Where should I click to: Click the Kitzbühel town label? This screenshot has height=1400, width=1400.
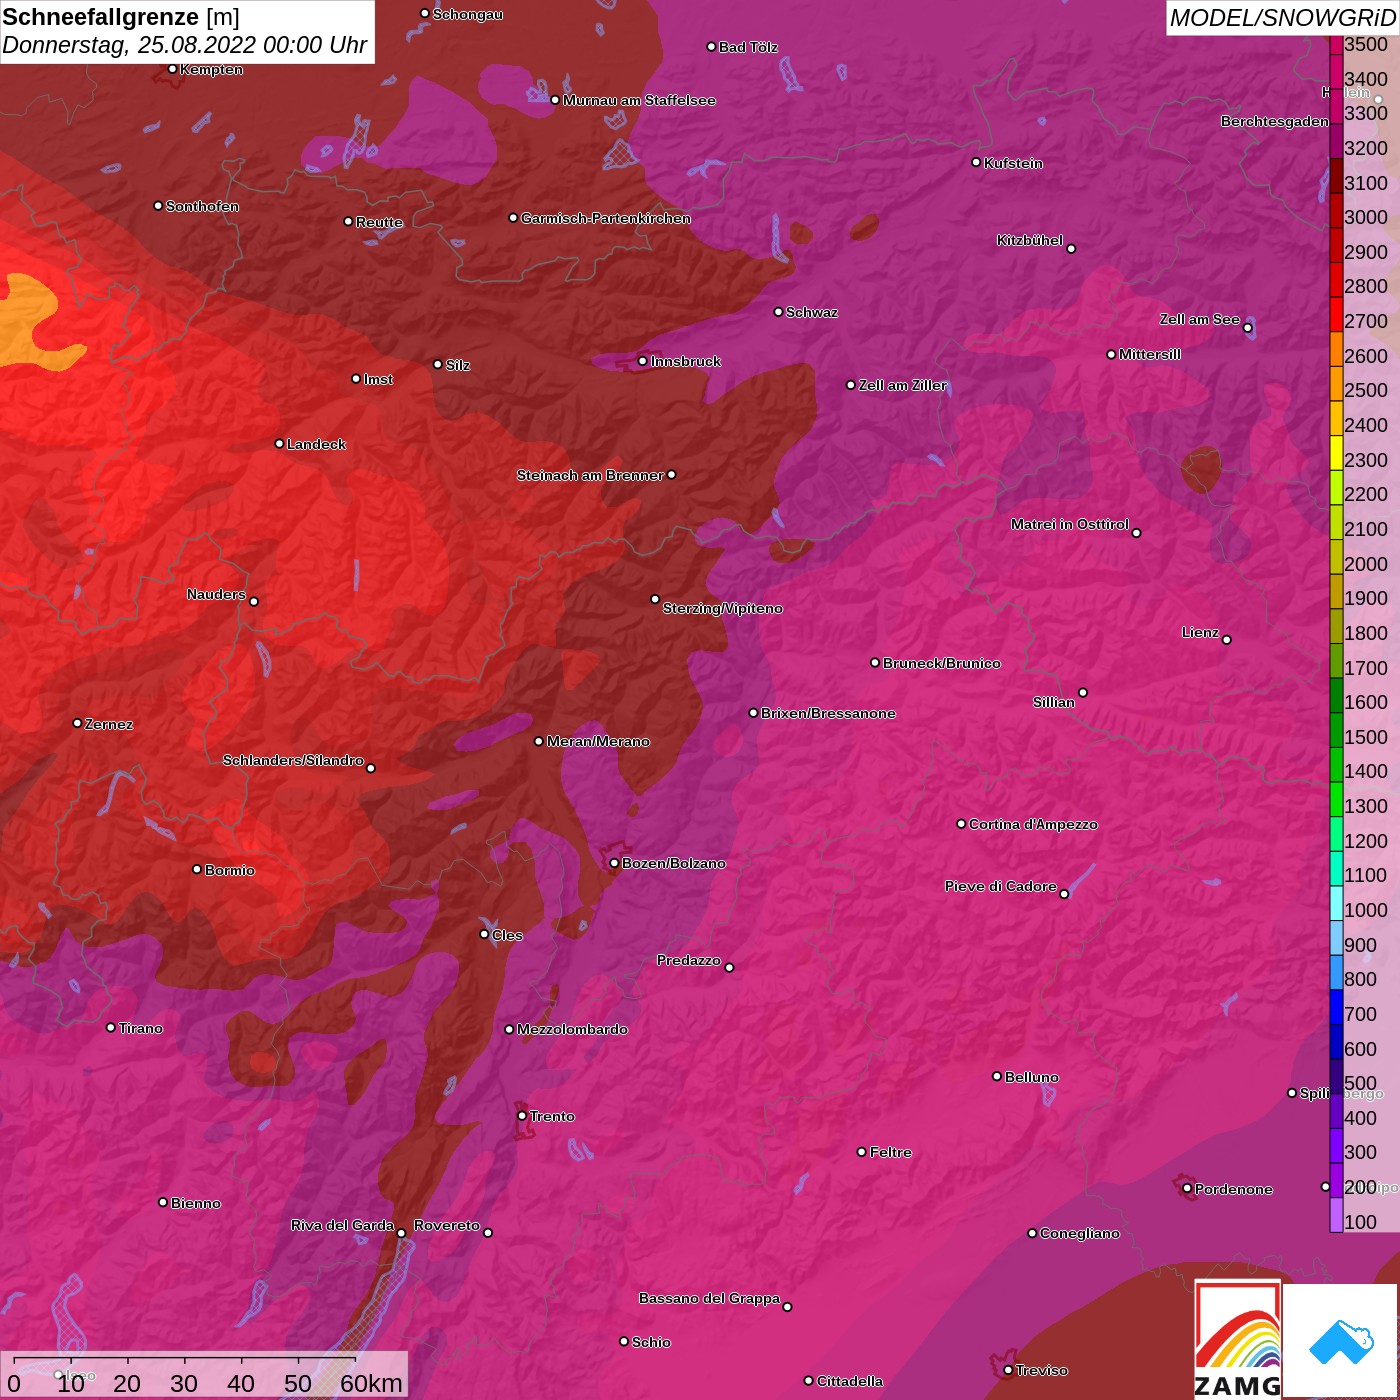pos(1030,240)
